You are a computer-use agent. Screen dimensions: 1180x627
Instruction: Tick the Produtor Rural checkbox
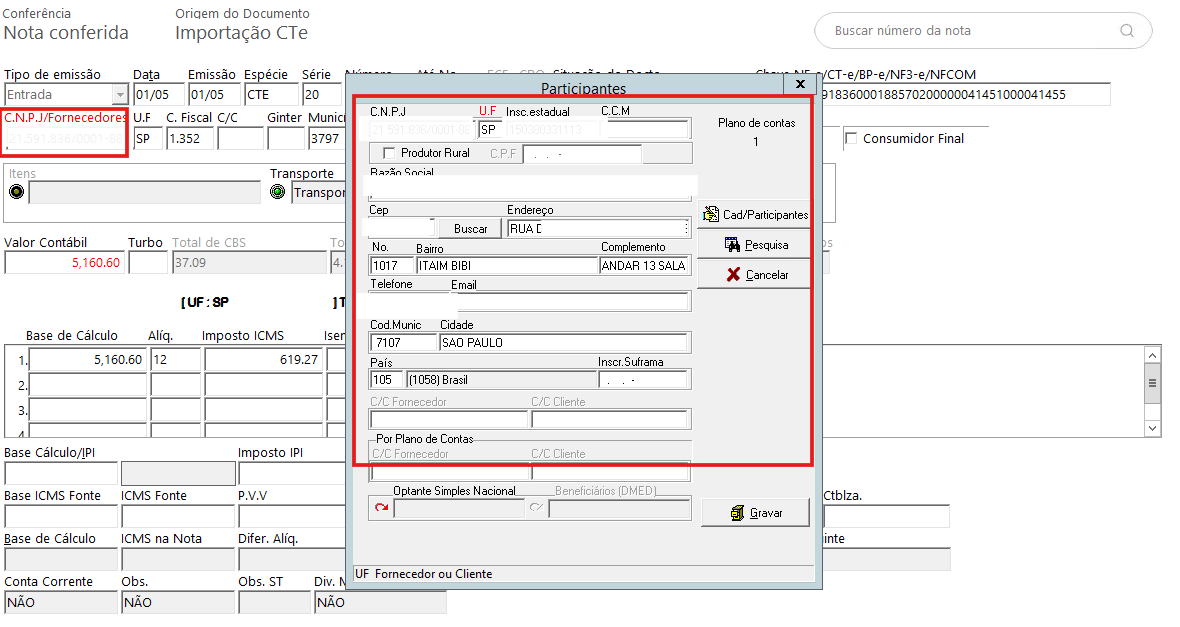coord(389,153)
